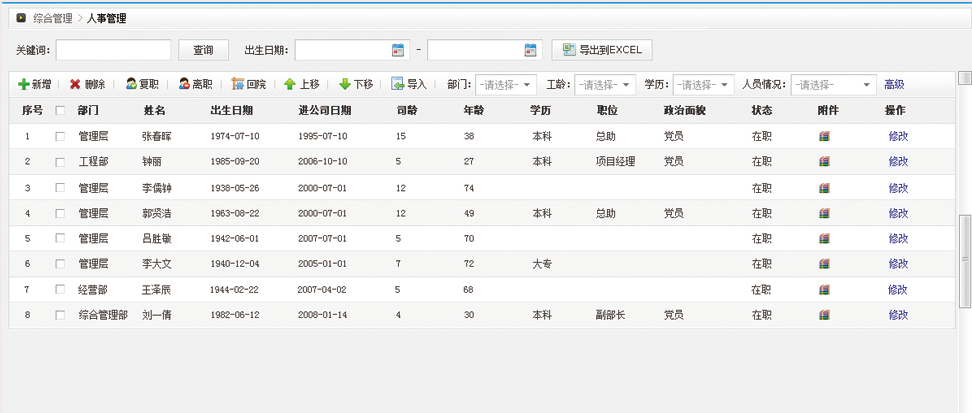Tick the checkbox for 钟丽 row
The width and height of the screenshot is (972, 413).
coord(60,162)
